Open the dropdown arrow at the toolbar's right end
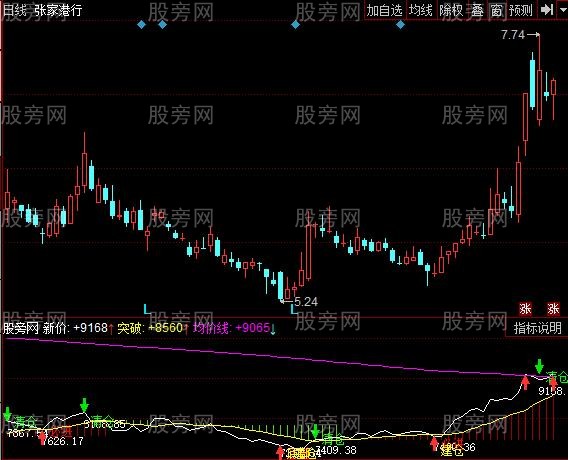The height and width of the screenshot is (460, 568). click(x=563, y=10)
